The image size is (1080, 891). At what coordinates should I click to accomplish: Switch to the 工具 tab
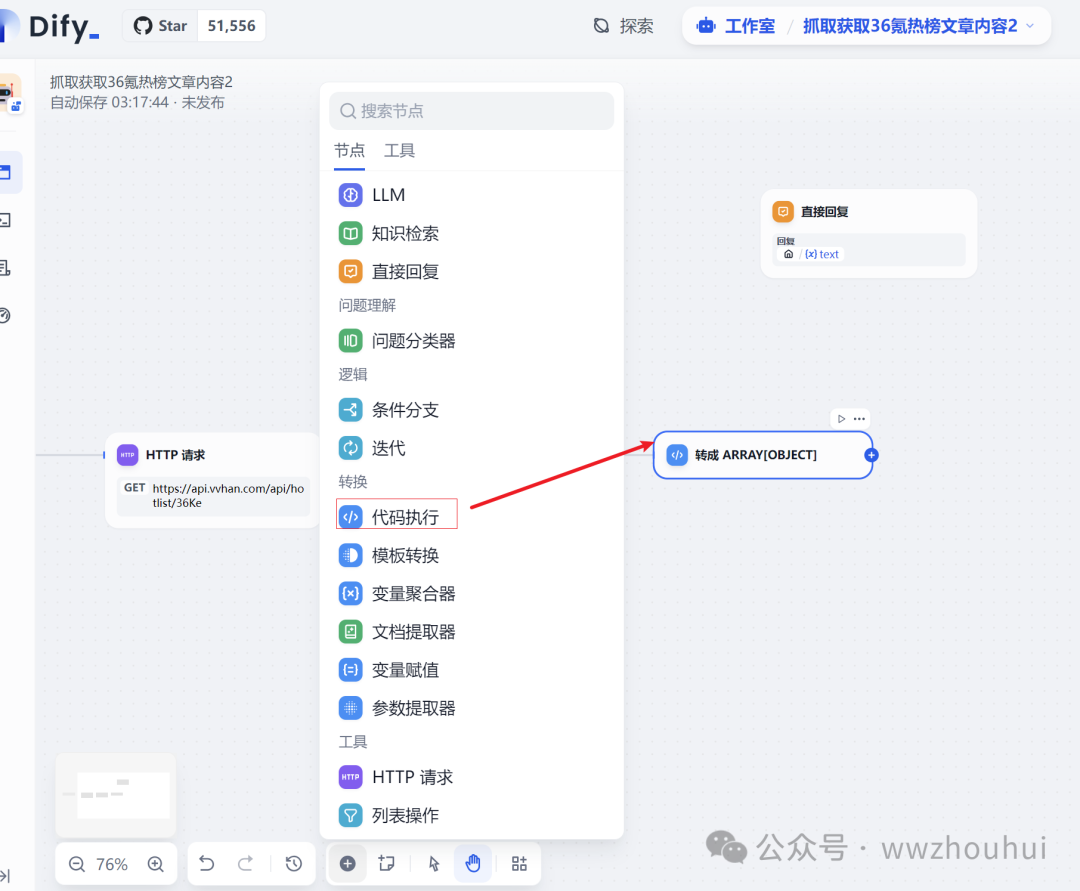[x=399, y=151]
